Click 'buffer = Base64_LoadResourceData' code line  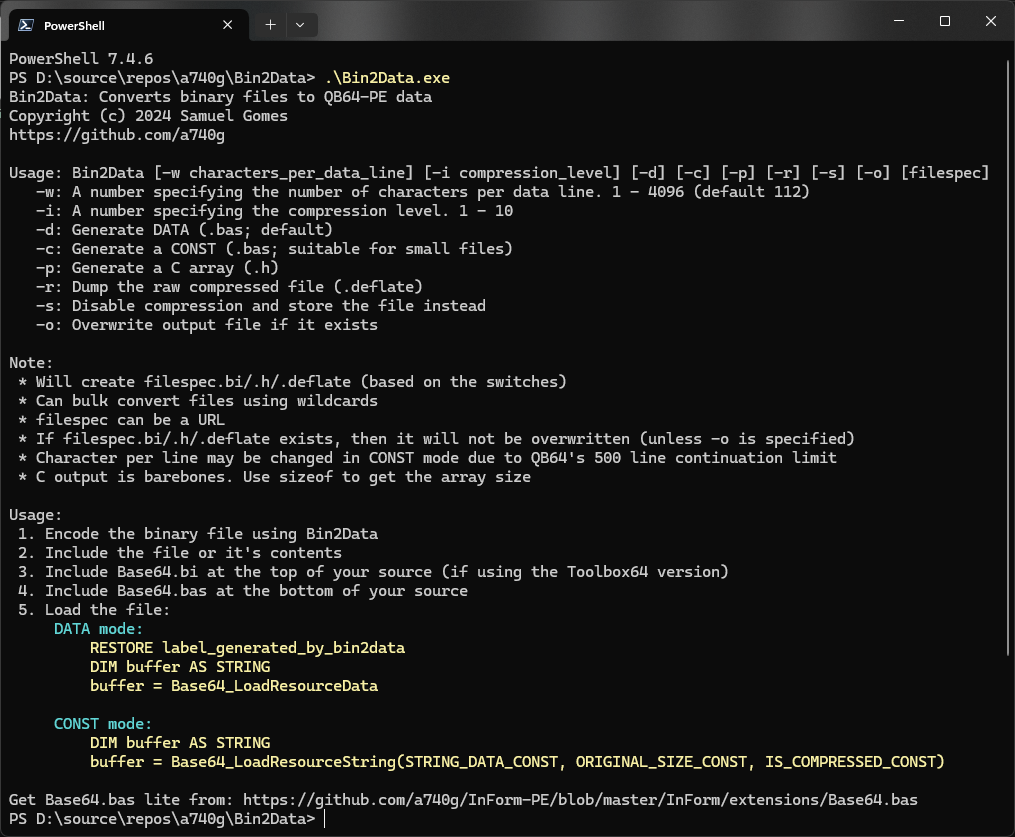pyautogui.click(x=234, y=686)
